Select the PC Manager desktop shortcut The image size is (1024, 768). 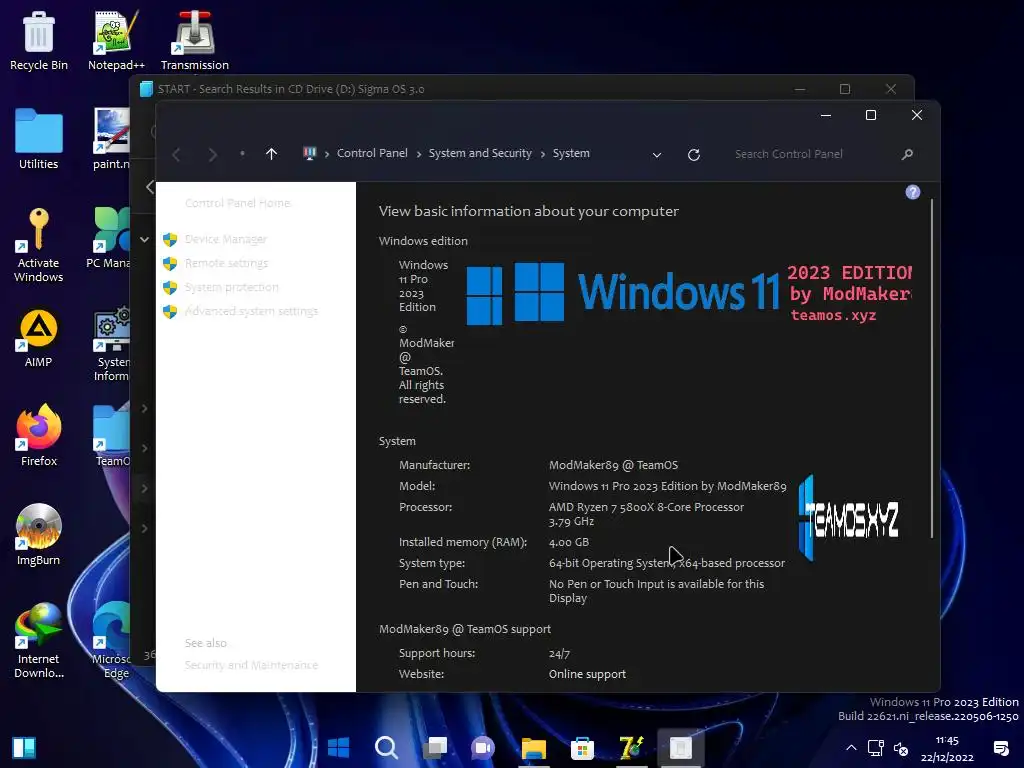108,238
